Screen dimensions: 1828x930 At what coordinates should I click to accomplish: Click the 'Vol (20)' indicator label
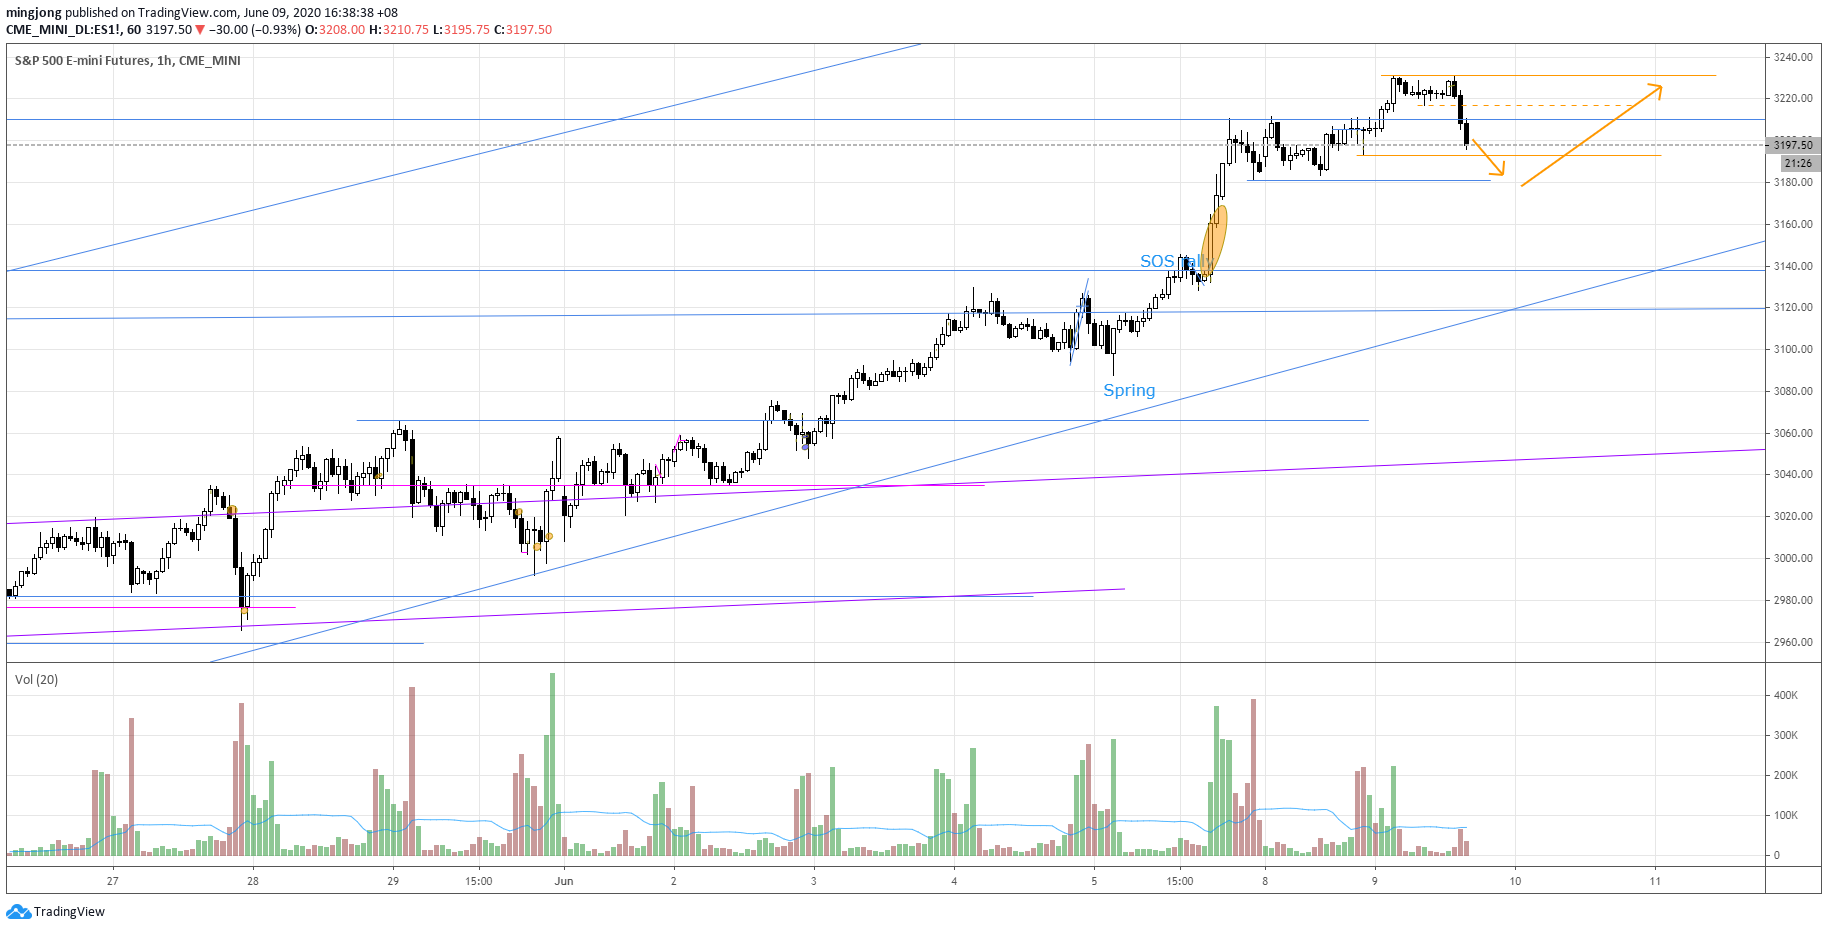tap(36, 680)
